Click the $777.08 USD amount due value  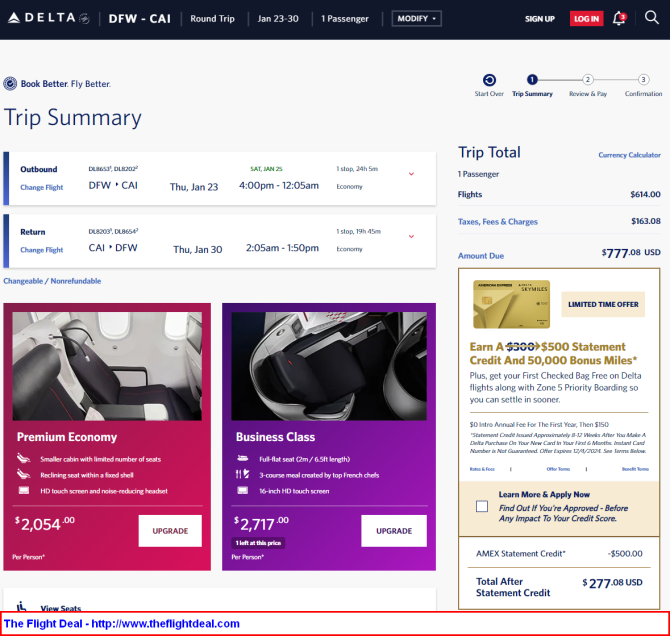click(631, 253)
